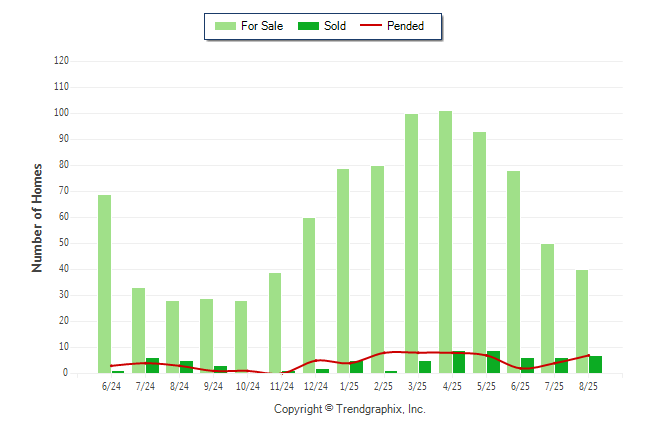Click the Copyright Trendgraphix, Inc. text
The height and width of the screenshot is (434, 646).
349,410
